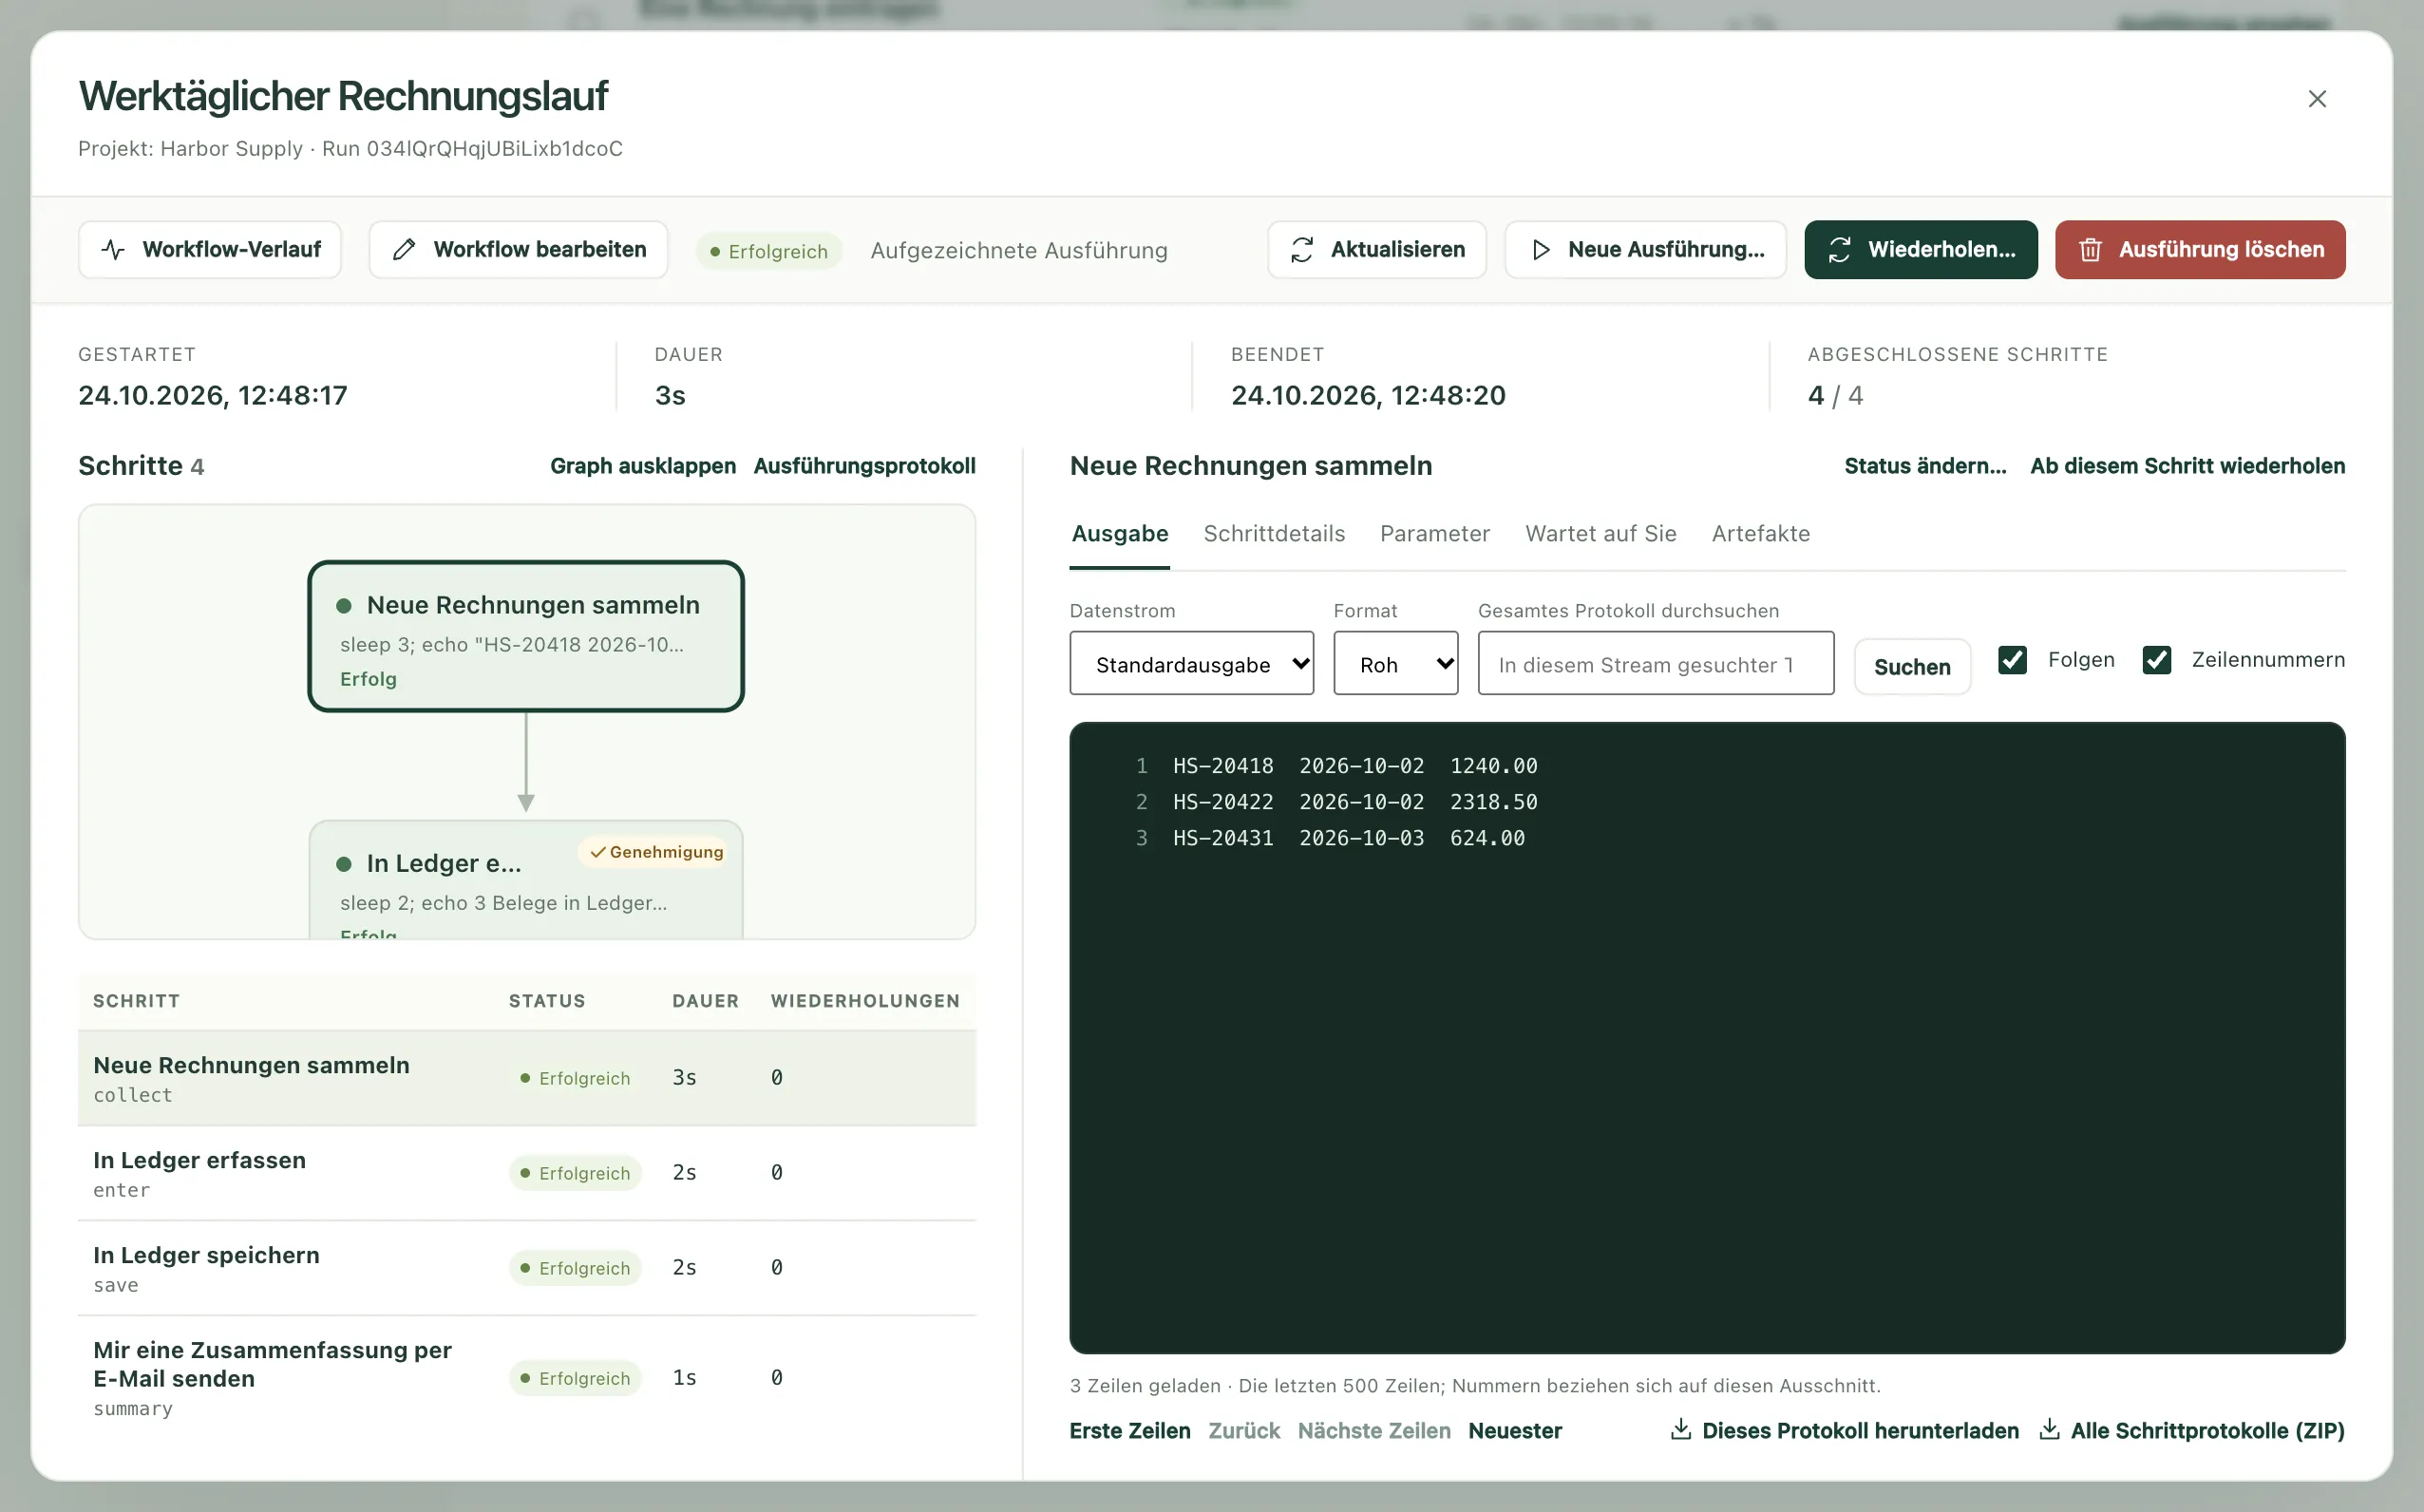Select Neue Rechnungen sammeln graph node
The image size is (2424, 1512).
tap(526, 636)
